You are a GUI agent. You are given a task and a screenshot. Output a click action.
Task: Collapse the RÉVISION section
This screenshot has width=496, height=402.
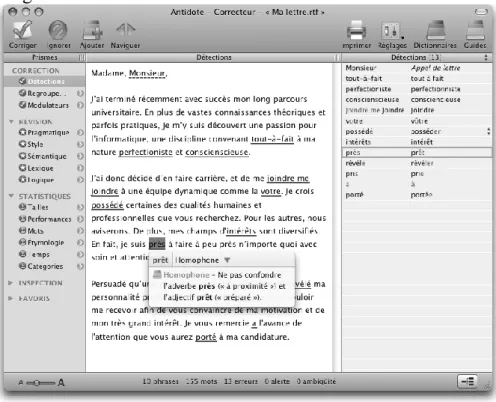[11, 122]
